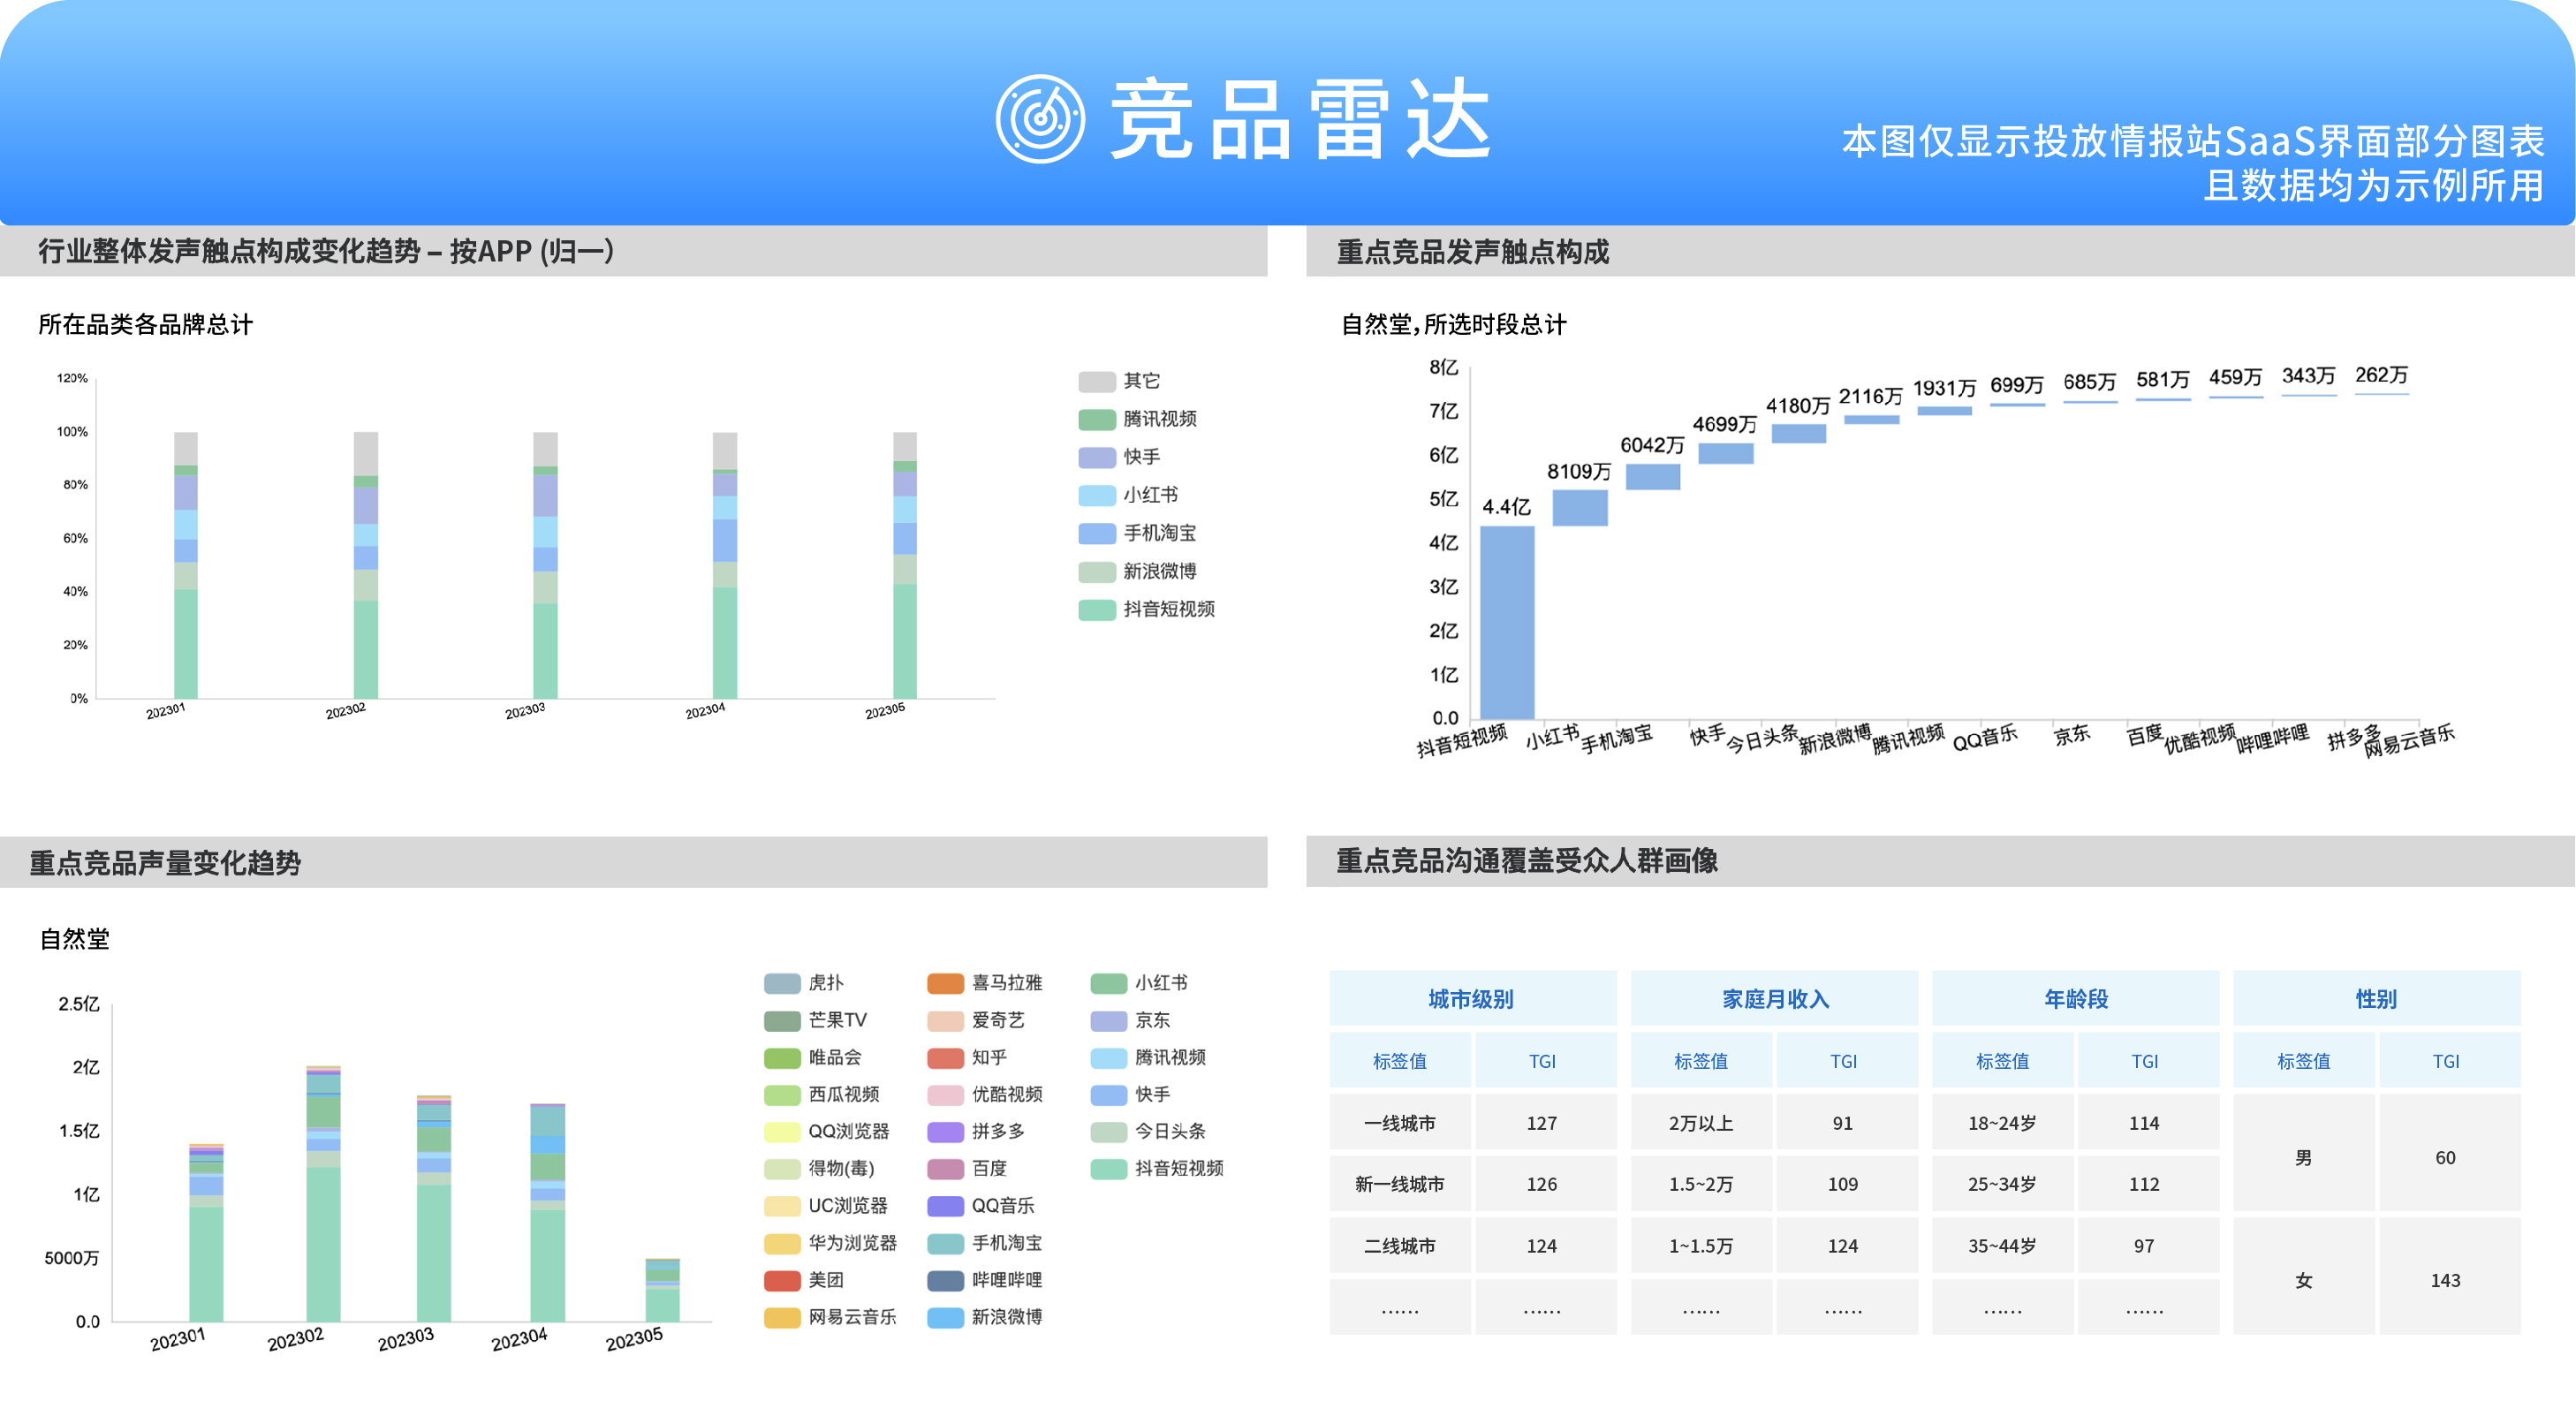Click the 二线城市 table cell
The height and width of the screenshot is (1409, 2576).
1400,1245
